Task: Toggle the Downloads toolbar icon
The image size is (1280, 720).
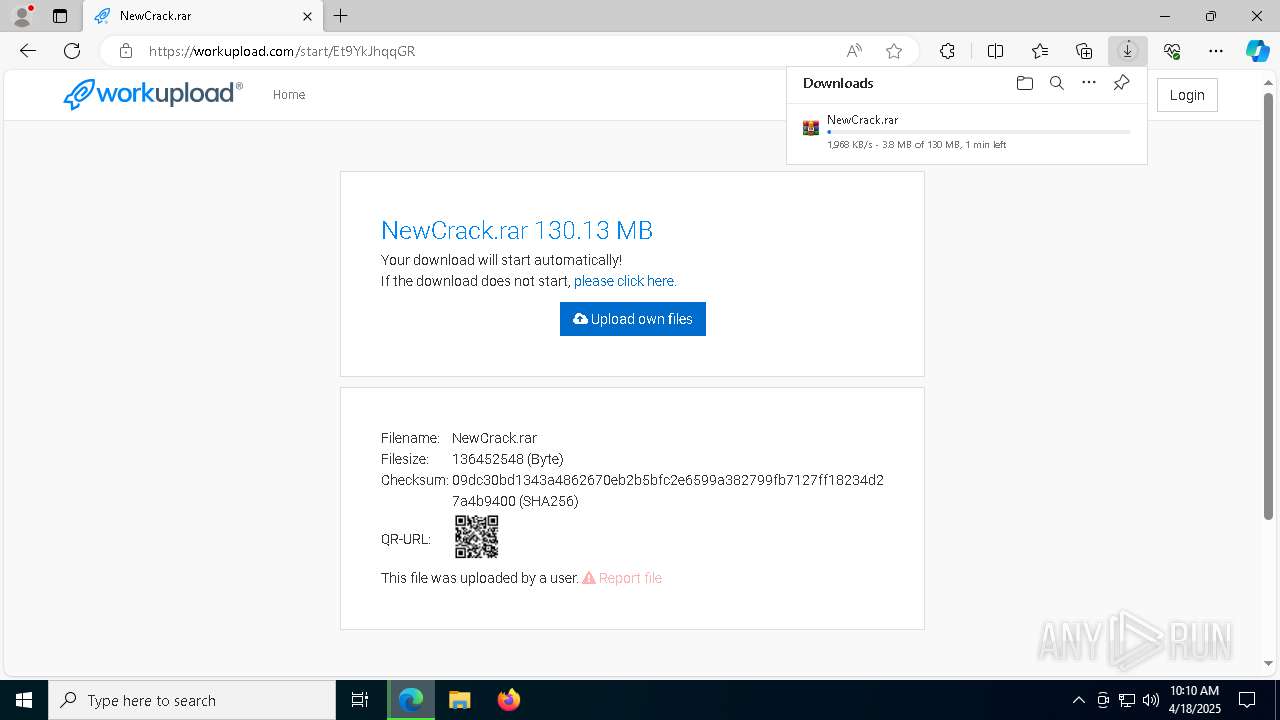Action: [x=1127, y=51]
